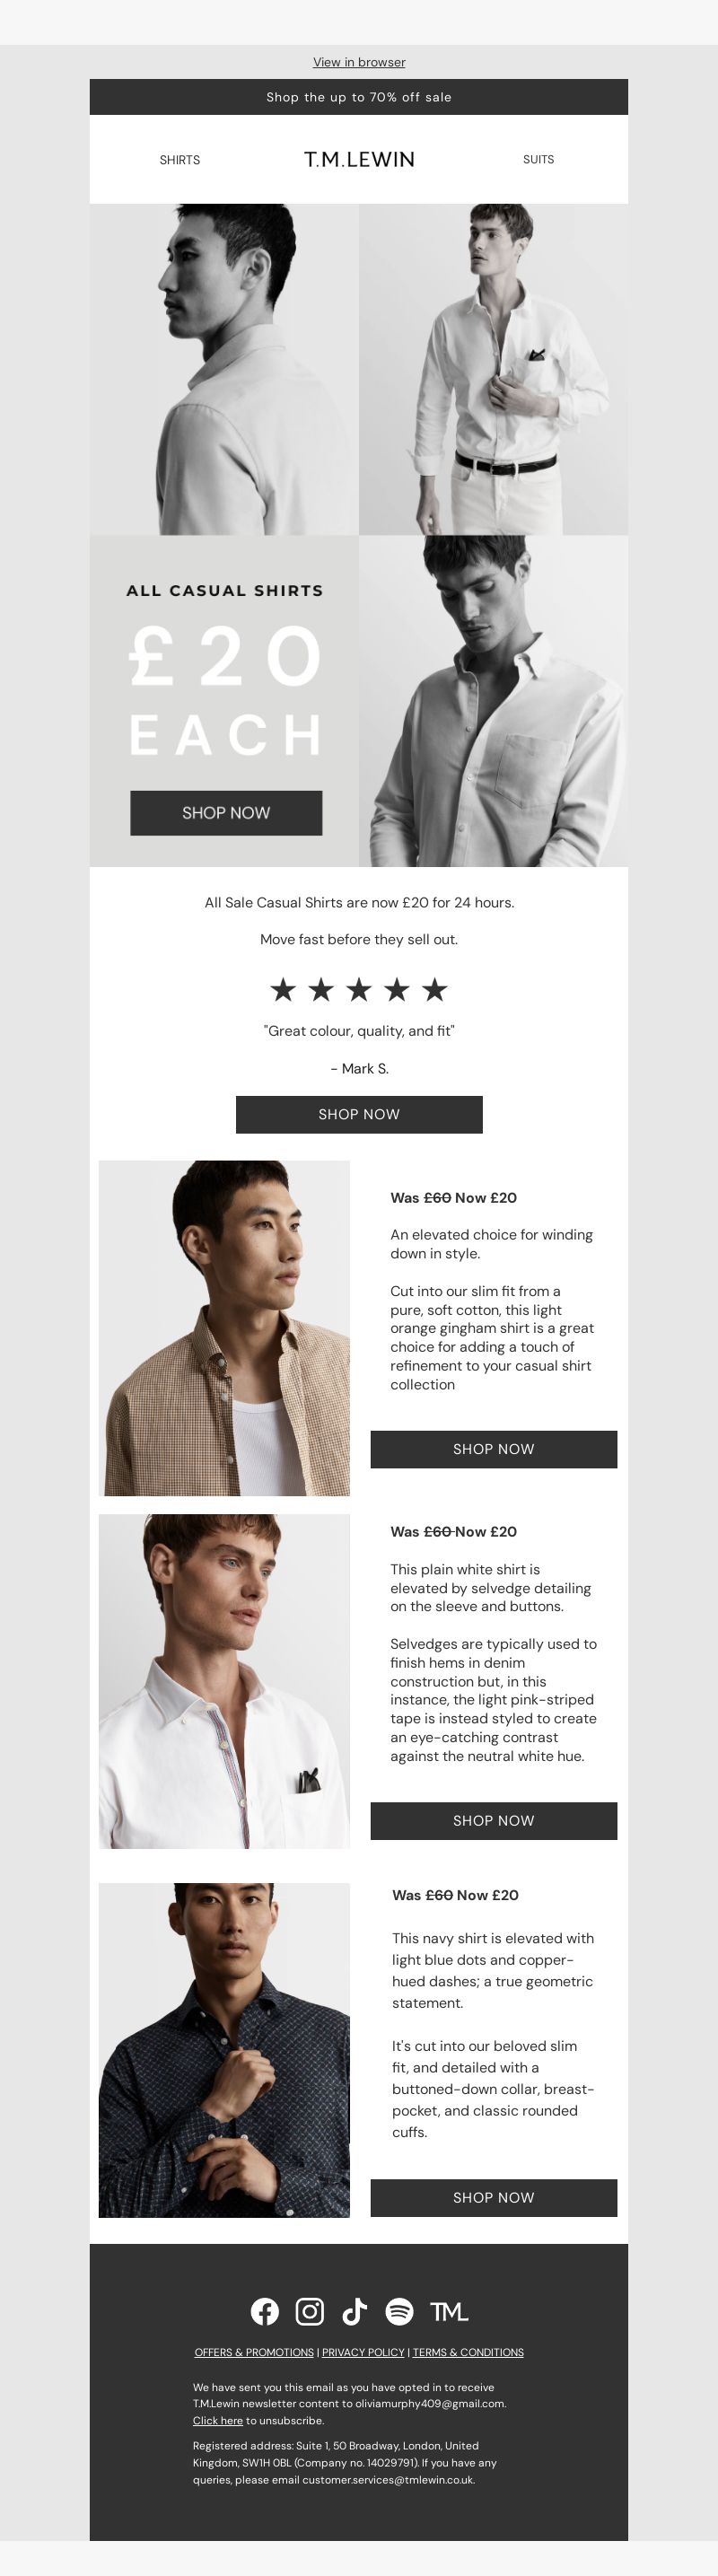This screenshot has width=718, height=2576.
Task: Open the PRIVACY POLICY footer link
Action: [363, 2352]
